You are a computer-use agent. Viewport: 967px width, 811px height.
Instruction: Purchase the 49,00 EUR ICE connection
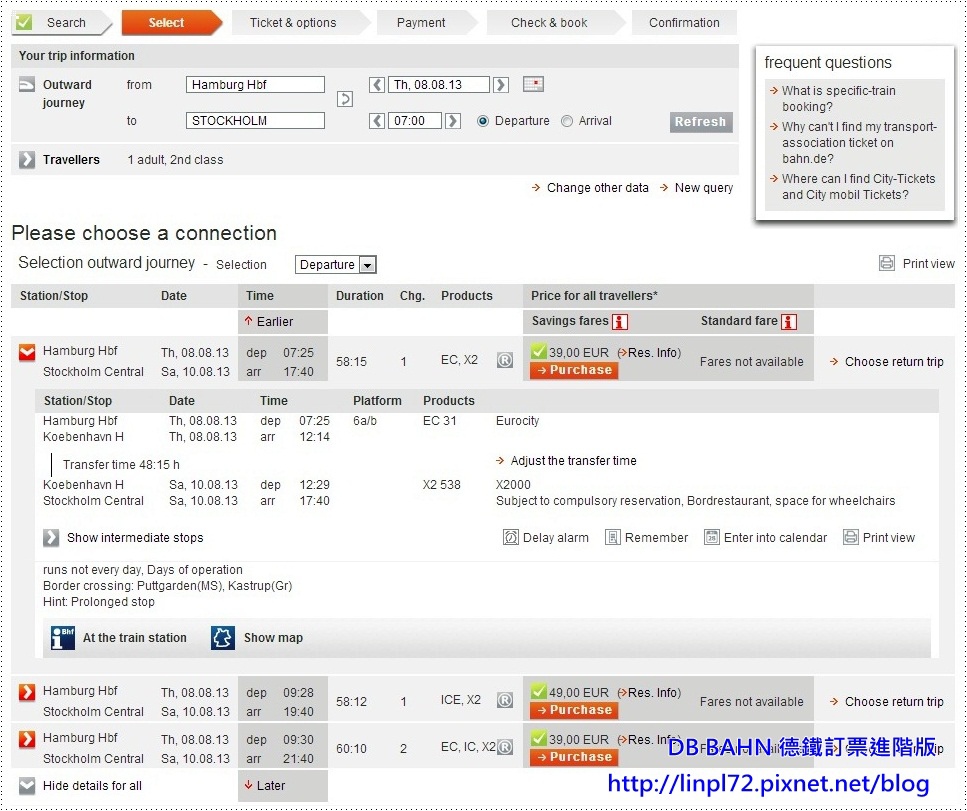pyautogui.click(x=574, y=710)
